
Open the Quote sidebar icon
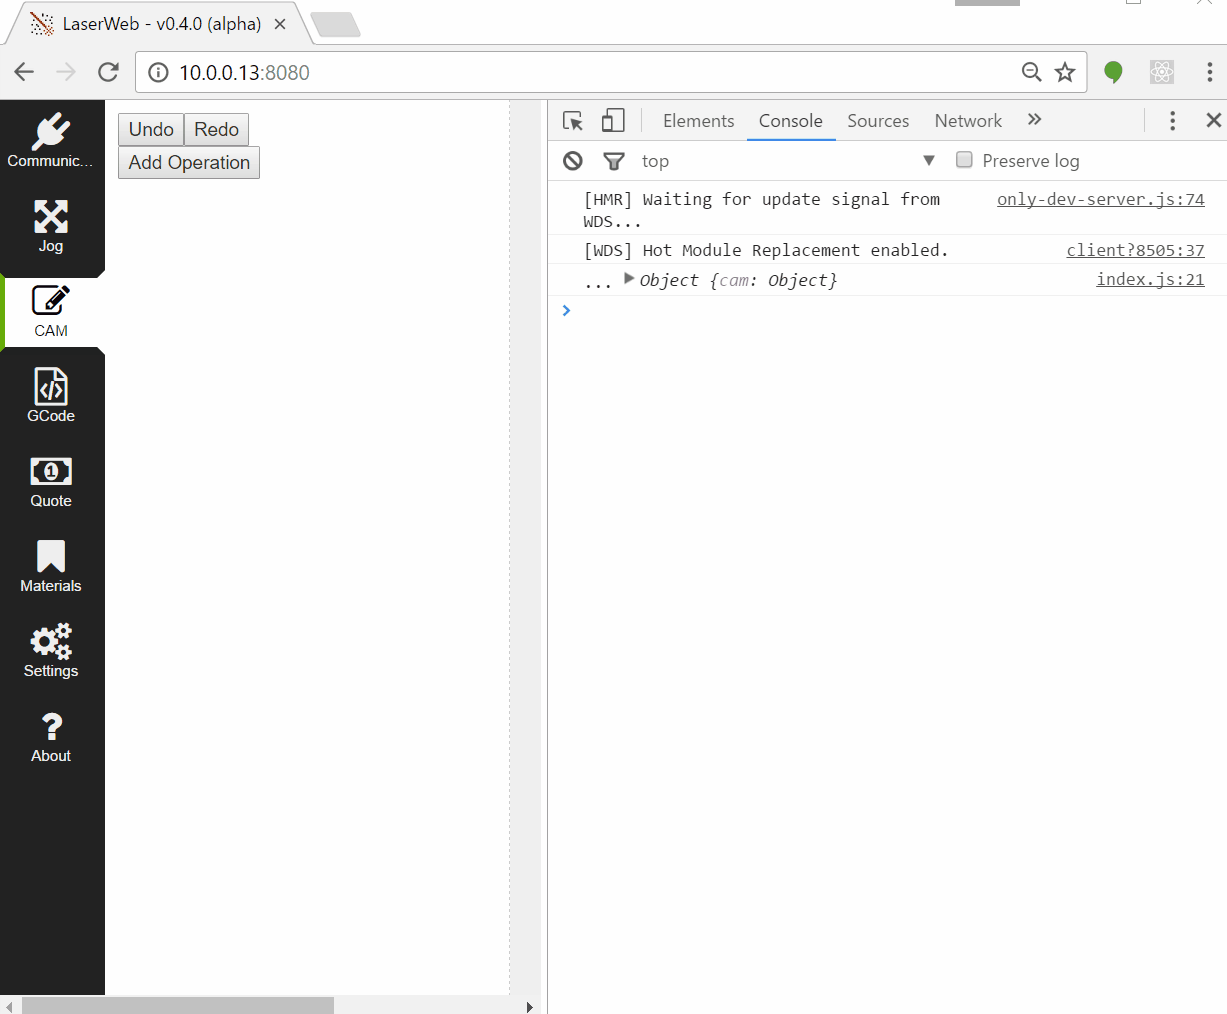[x=51, y=471]
